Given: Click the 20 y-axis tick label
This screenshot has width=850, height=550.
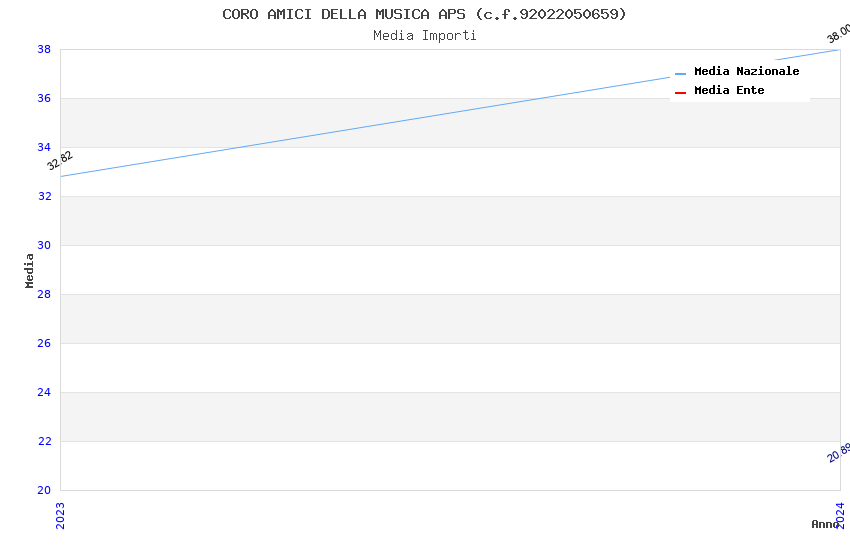Looking at the screenshot, I should pyautogui.click(x=44, y=490).
